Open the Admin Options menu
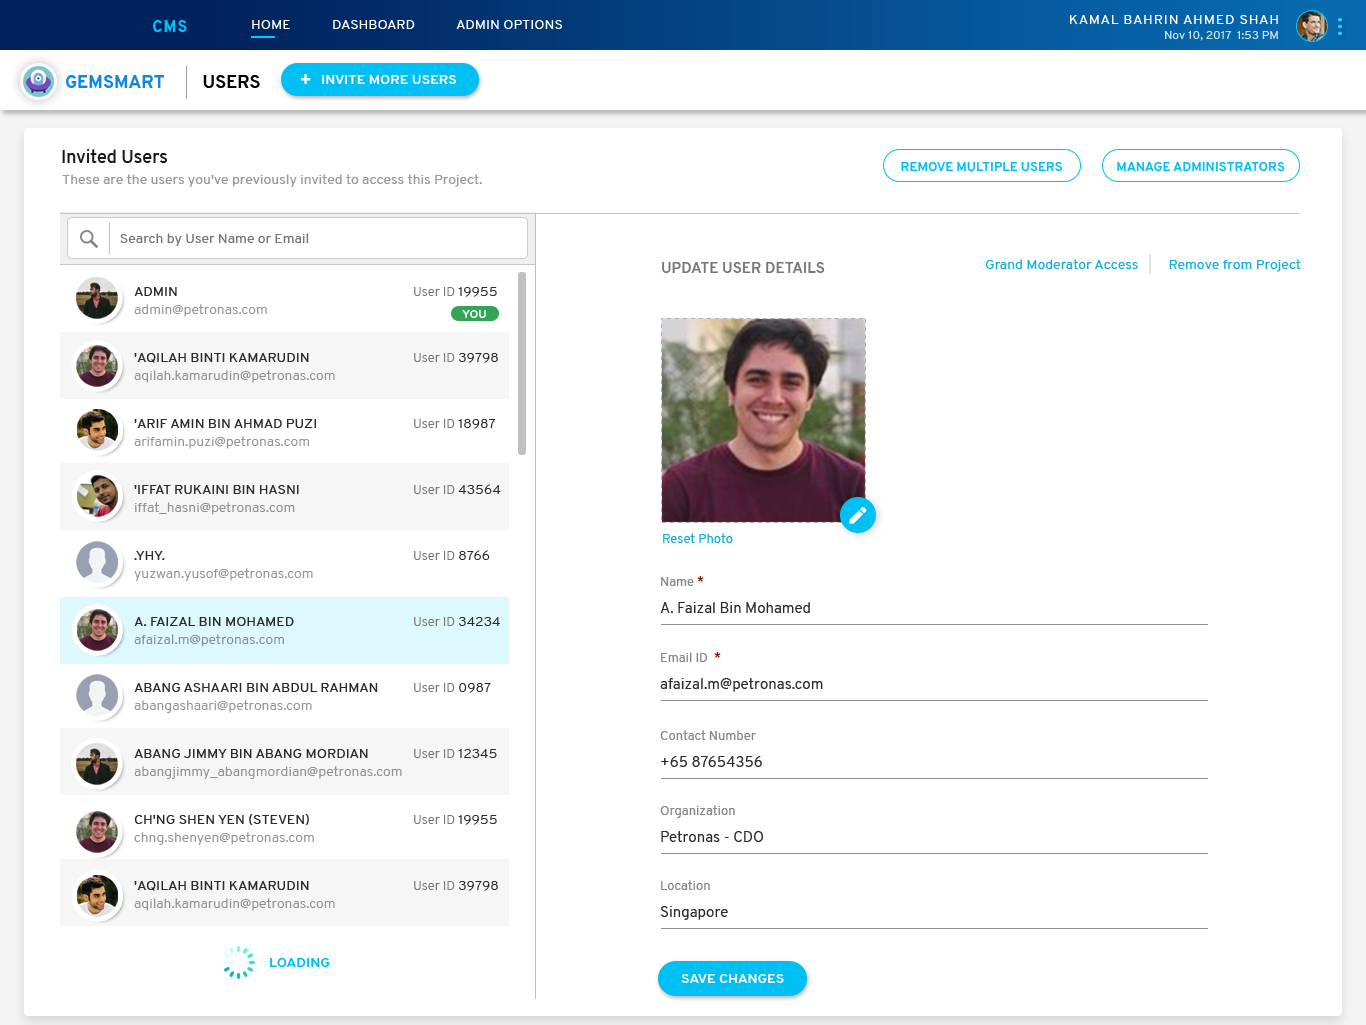Screen dimensions: 1366x1025 click(509, 25)
